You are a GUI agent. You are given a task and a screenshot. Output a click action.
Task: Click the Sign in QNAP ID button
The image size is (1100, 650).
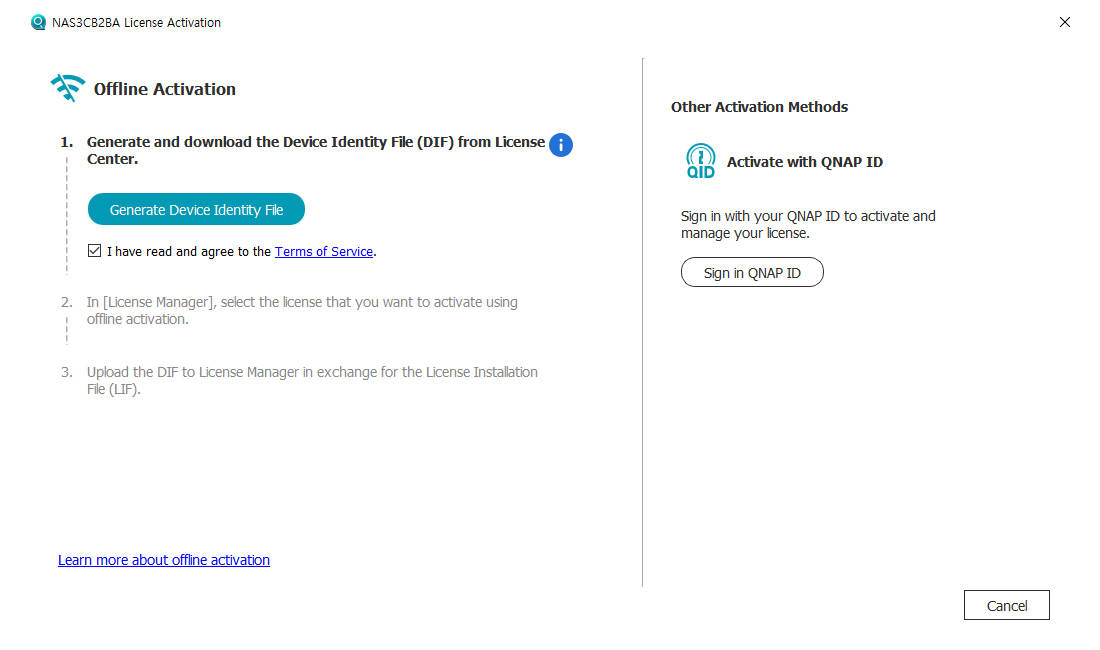click(752, 272)
